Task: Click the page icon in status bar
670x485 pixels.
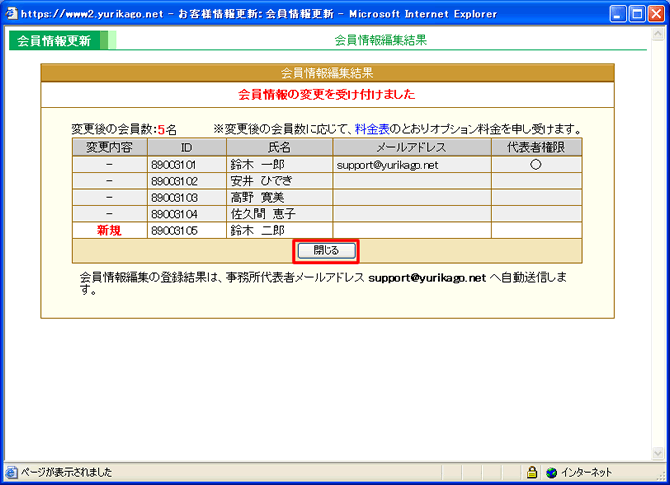Action: pyautogui.click(x=11, y=472)
